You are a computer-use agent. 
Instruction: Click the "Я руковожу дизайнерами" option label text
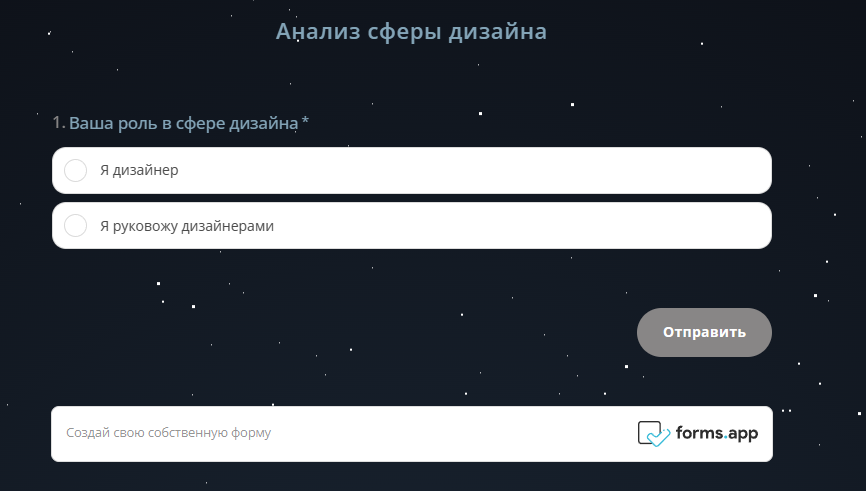point(186,226)
